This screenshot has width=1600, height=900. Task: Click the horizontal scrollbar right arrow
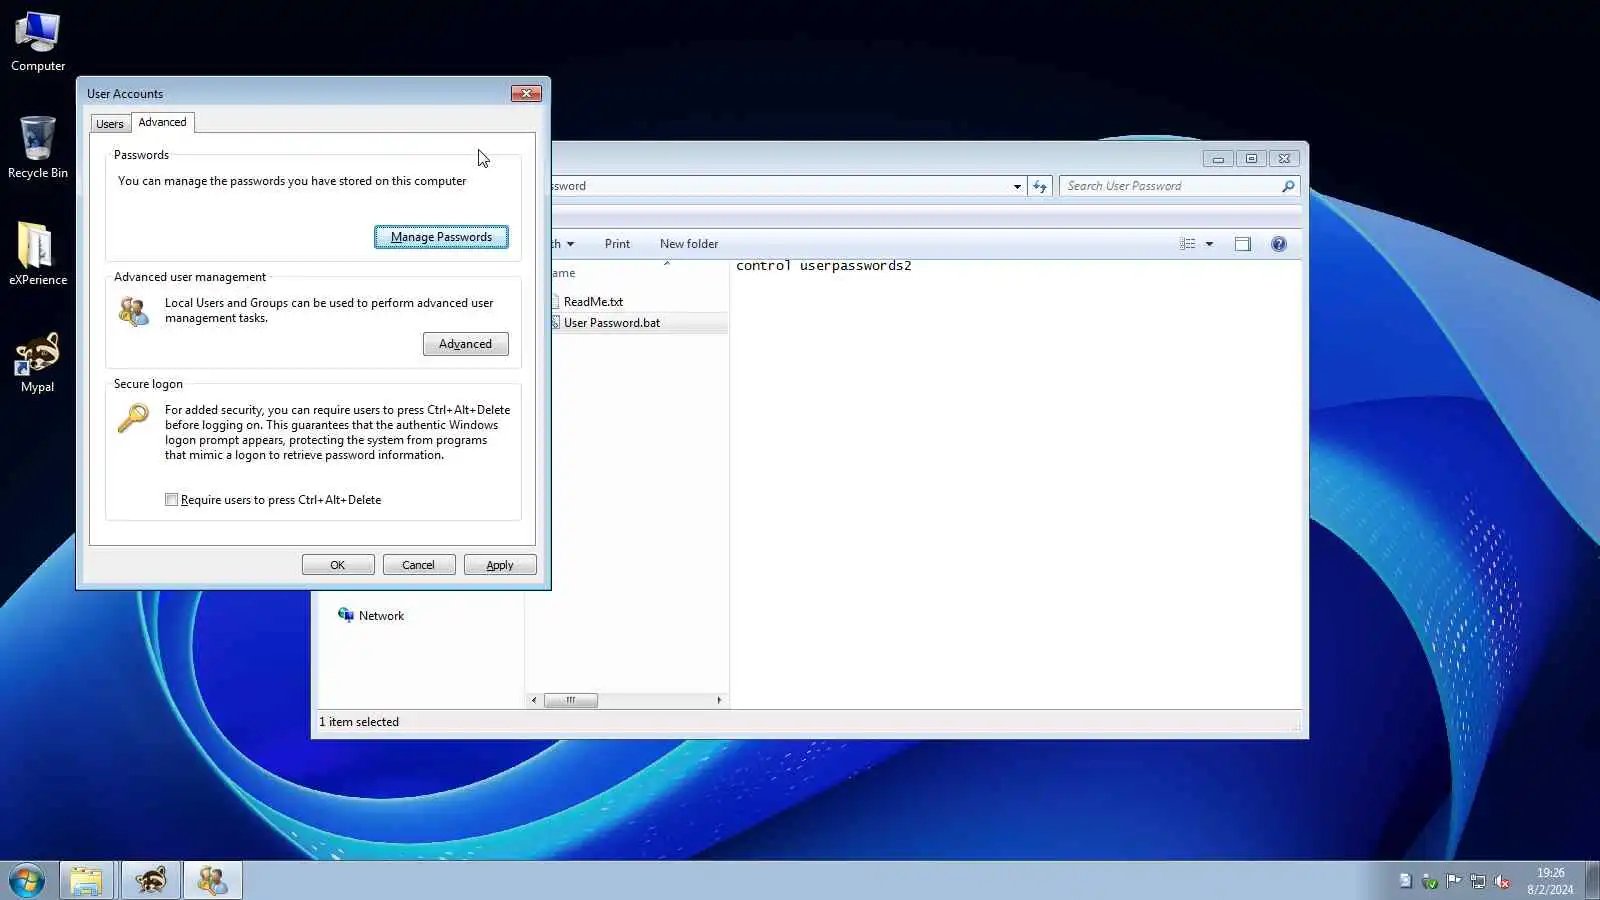[x=719, y=700]
